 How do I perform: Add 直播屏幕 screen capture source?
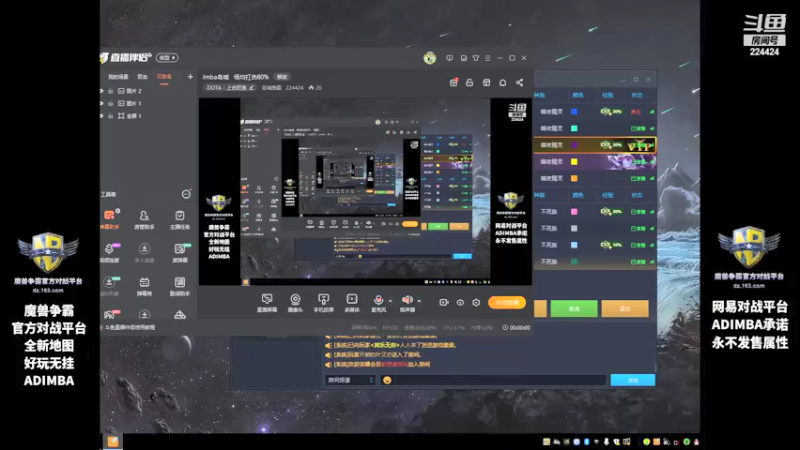[x=267, y=303]
